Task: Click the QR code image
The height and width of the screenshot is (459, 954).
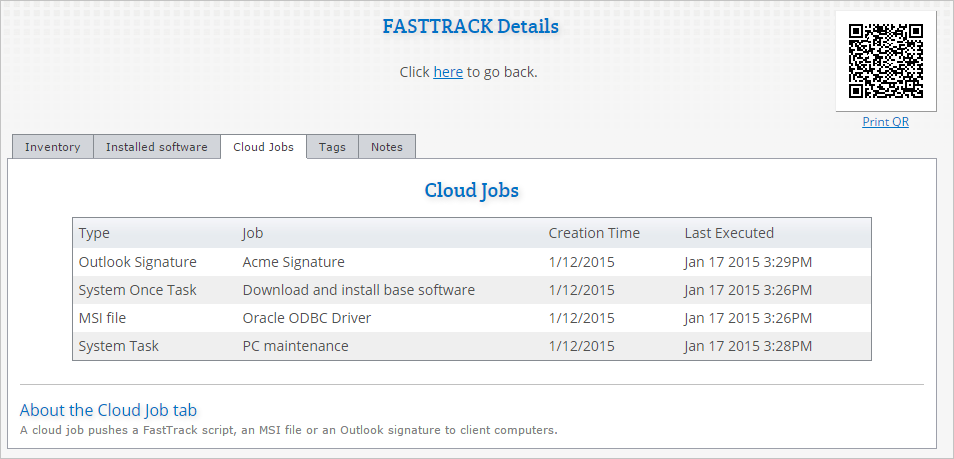Action: point(885,61)
